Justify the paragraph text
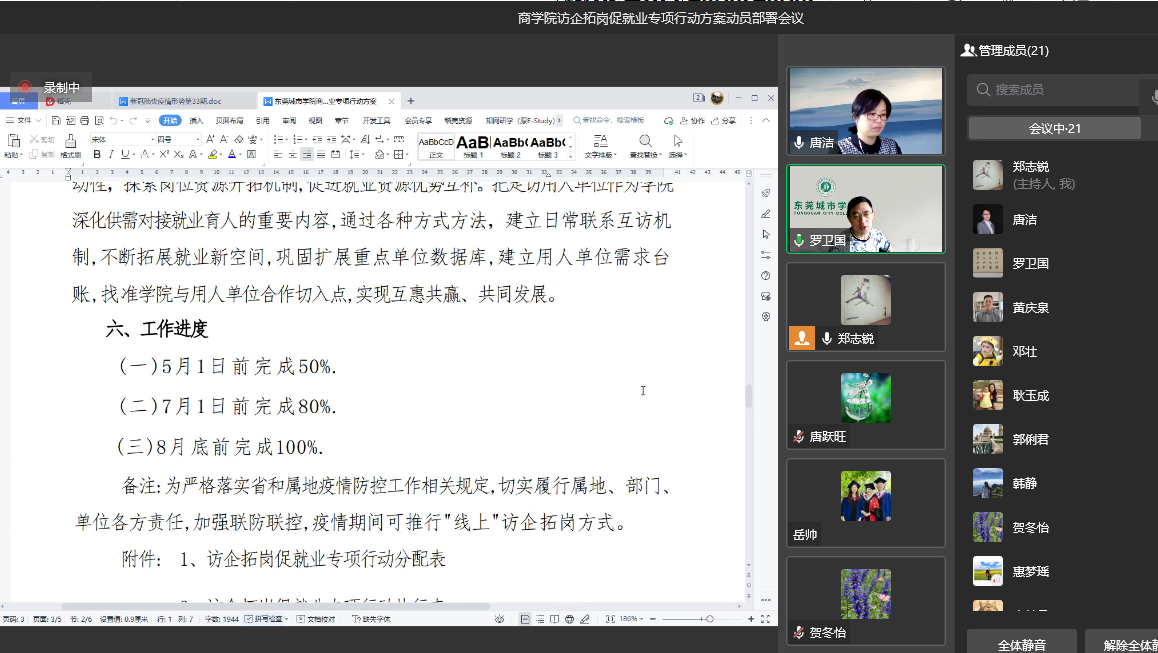The image size is (1158, 653). (321, 154)
